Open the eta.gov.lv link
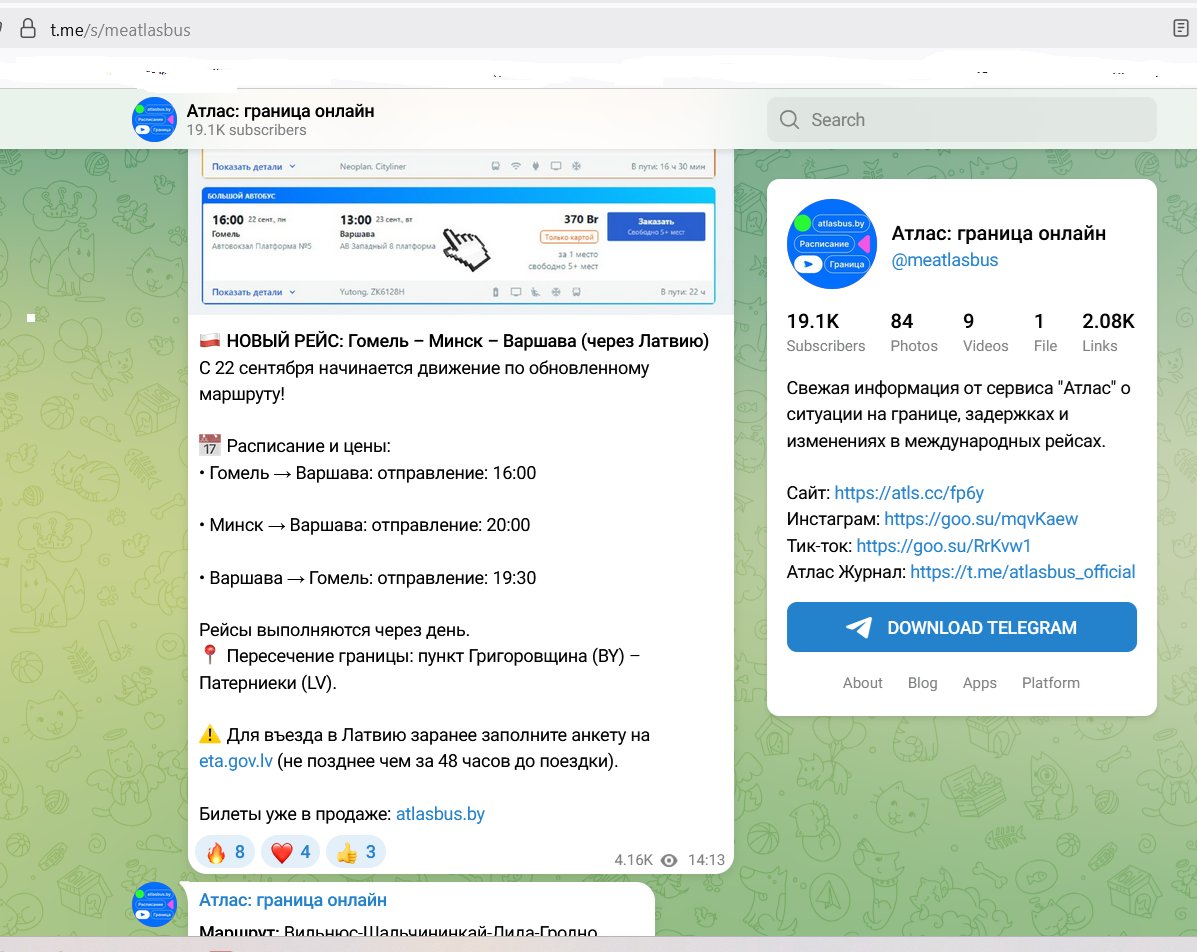The width and height of the screenshot is (1197, 952). tap(236, 761)
